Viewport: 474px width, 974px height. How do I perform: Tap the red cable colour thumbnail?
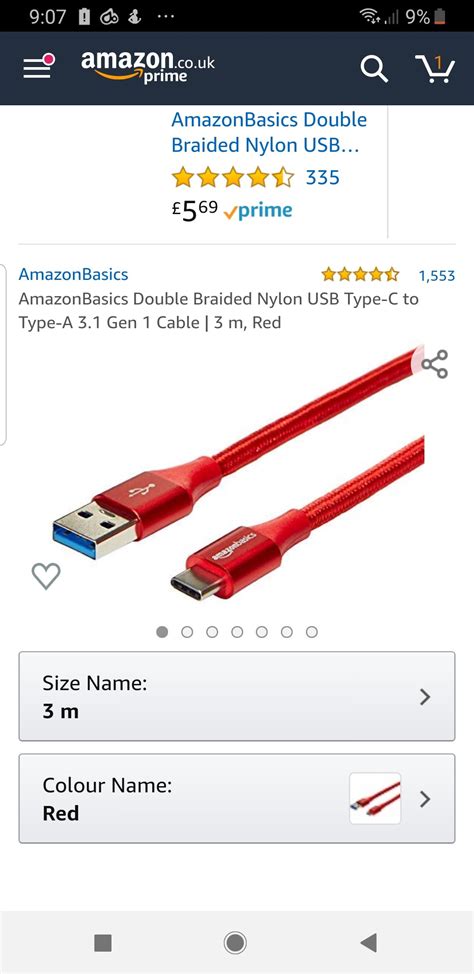click(x=375, y=799)
